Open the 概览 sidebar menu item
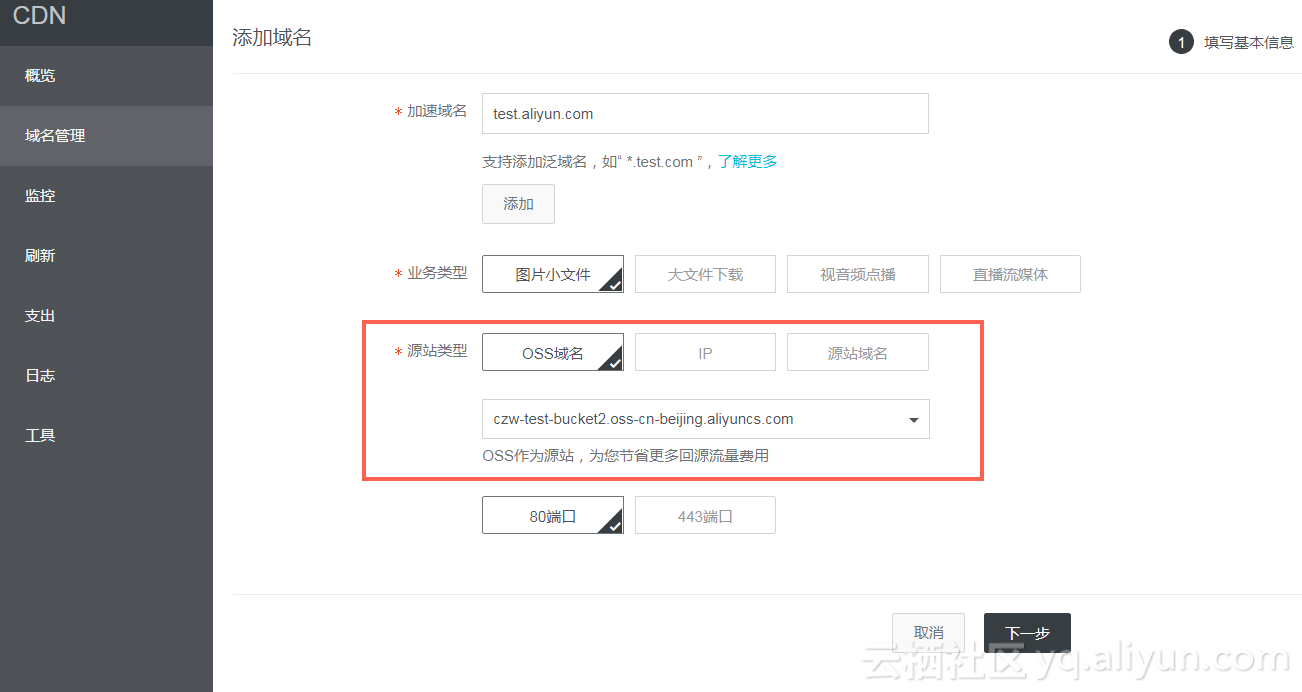 pos(106,76)
